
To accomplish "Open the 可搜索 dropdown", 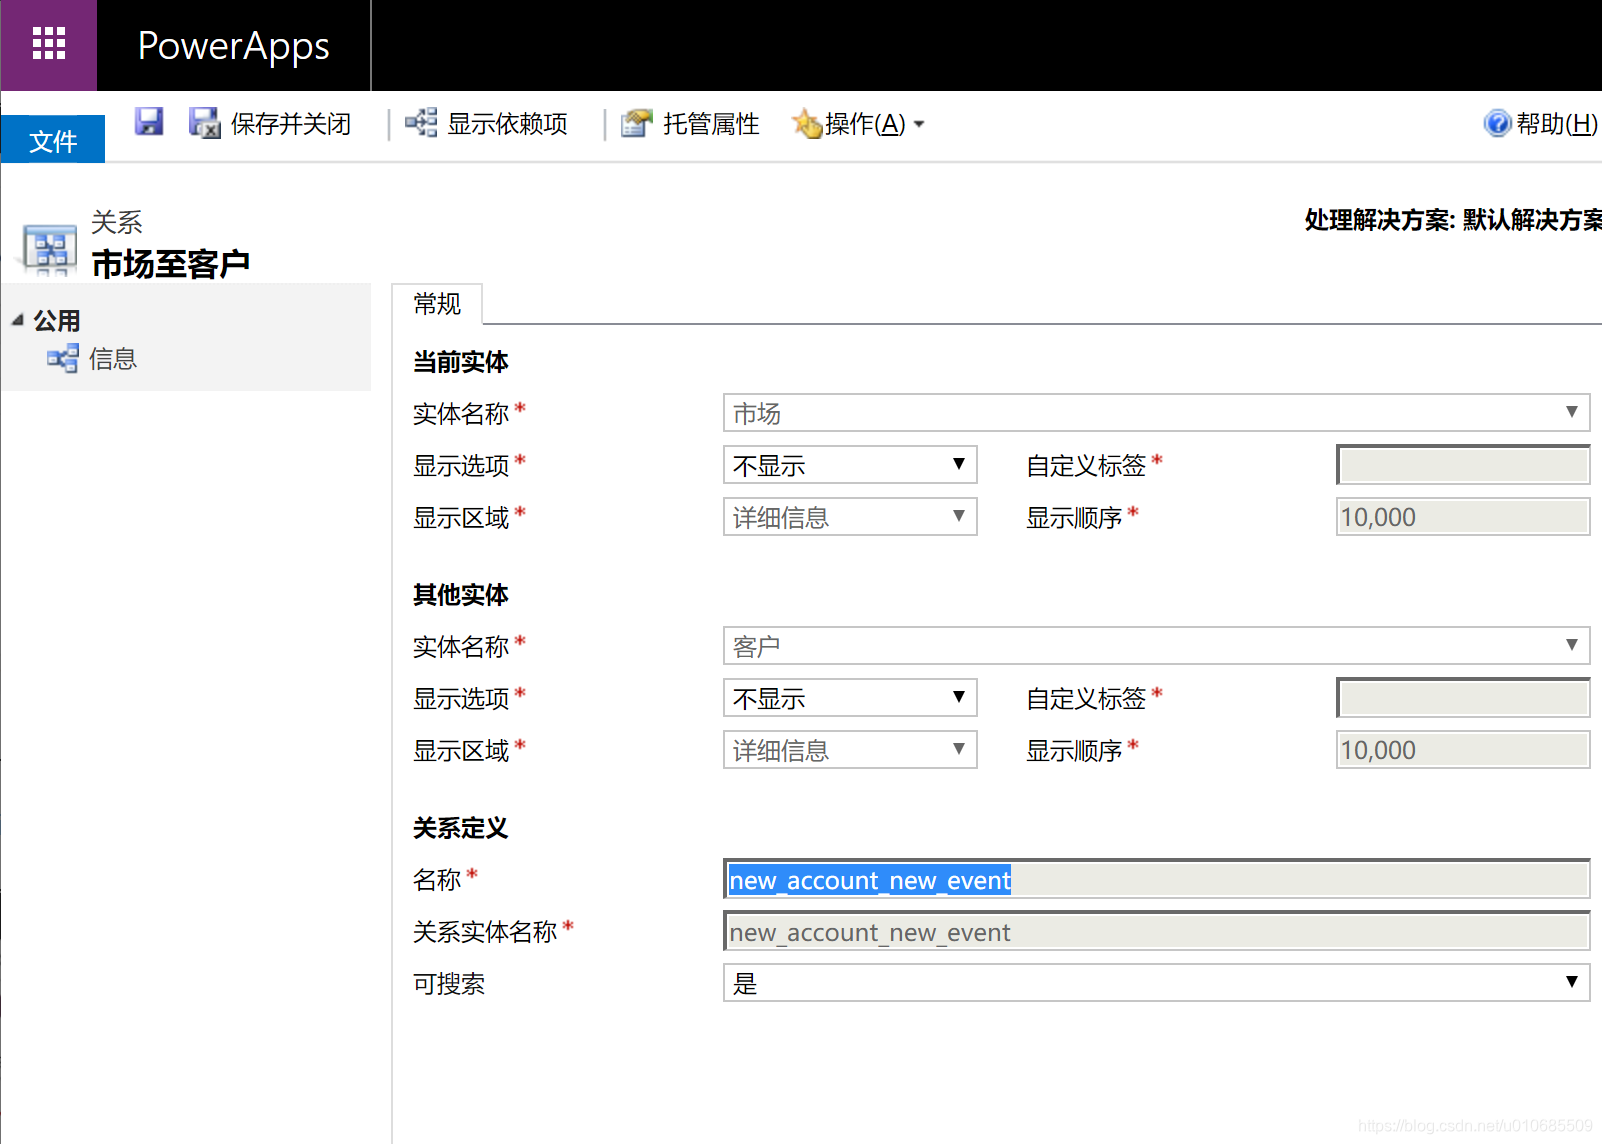I will point(1156,983).
